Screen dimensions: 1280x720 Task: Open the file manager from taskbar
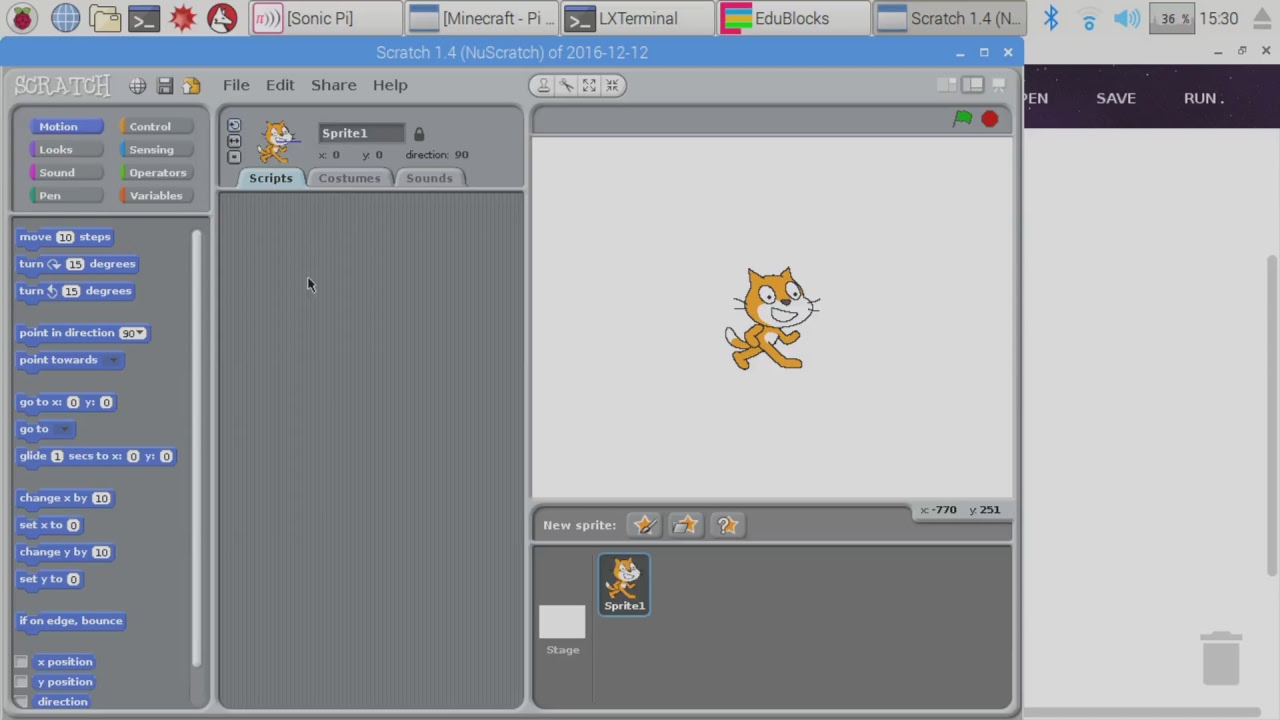(x=104, y=18)
